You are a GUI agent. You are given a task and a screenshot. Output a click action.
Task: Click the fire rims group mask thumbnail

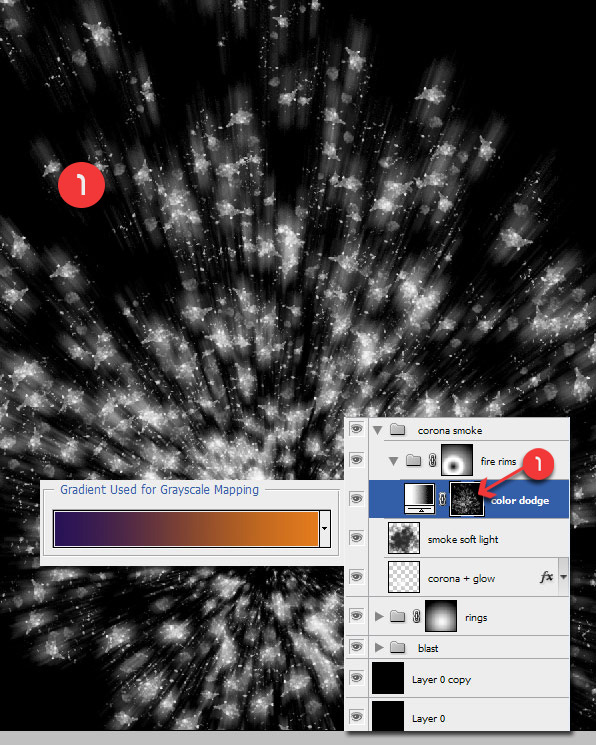click(457, 460)
